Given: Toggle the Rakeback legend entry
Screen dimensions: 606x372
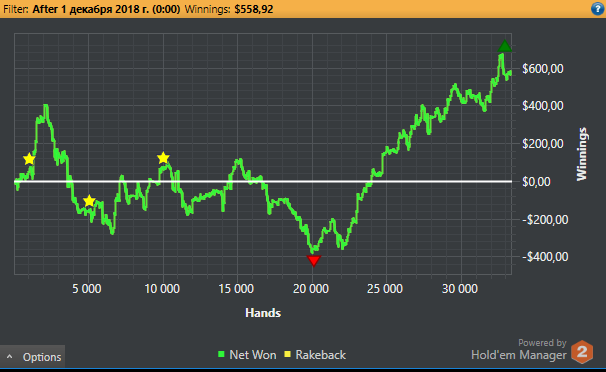Looking at the screenshot, I should click(315, 355).
